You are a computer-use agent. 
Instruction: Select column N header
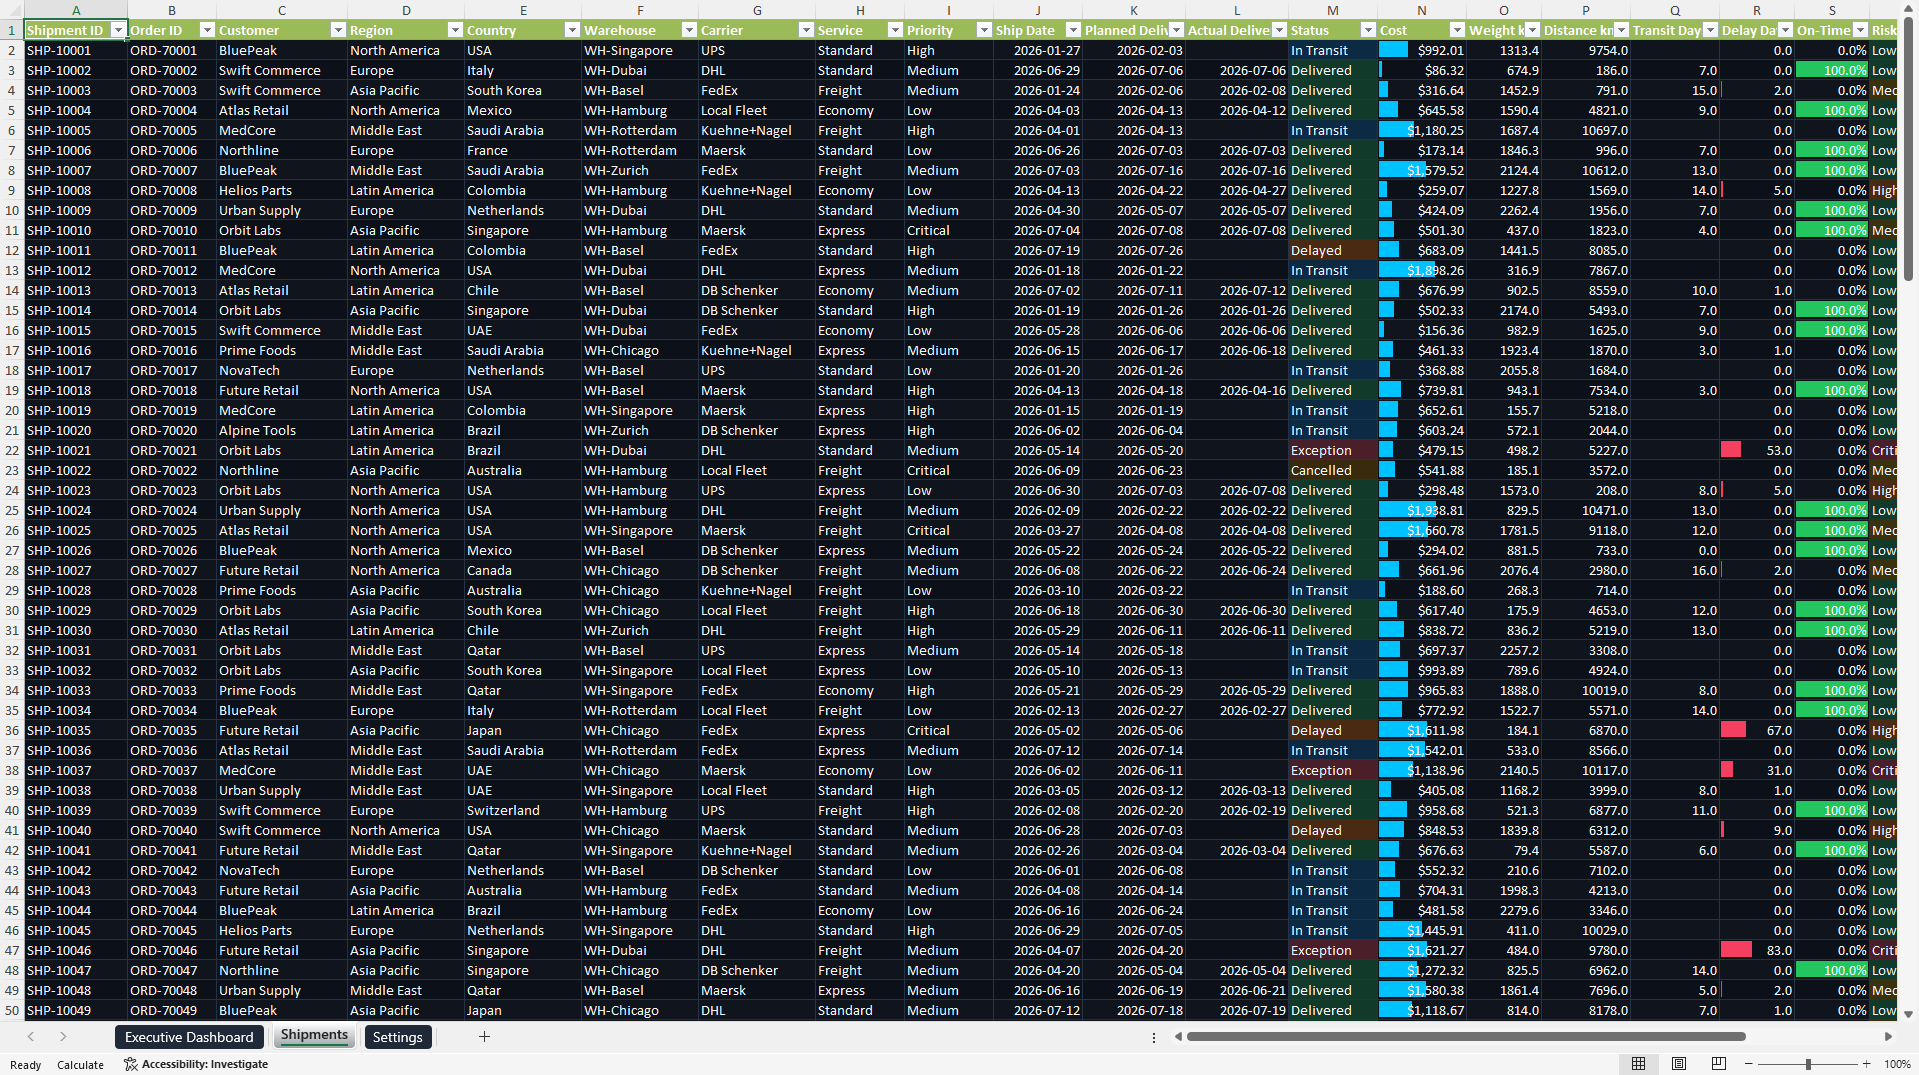click(1422, 10)
